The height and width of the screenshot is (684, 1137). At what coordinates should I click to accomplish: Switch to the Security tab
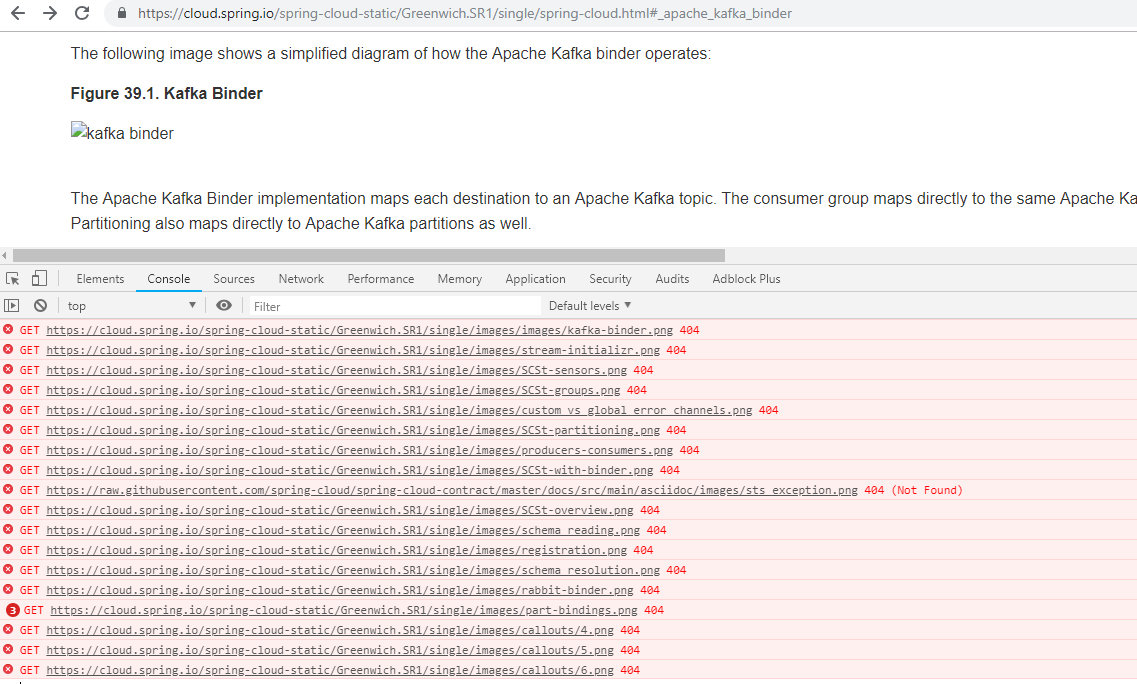[x=610, y=279]
